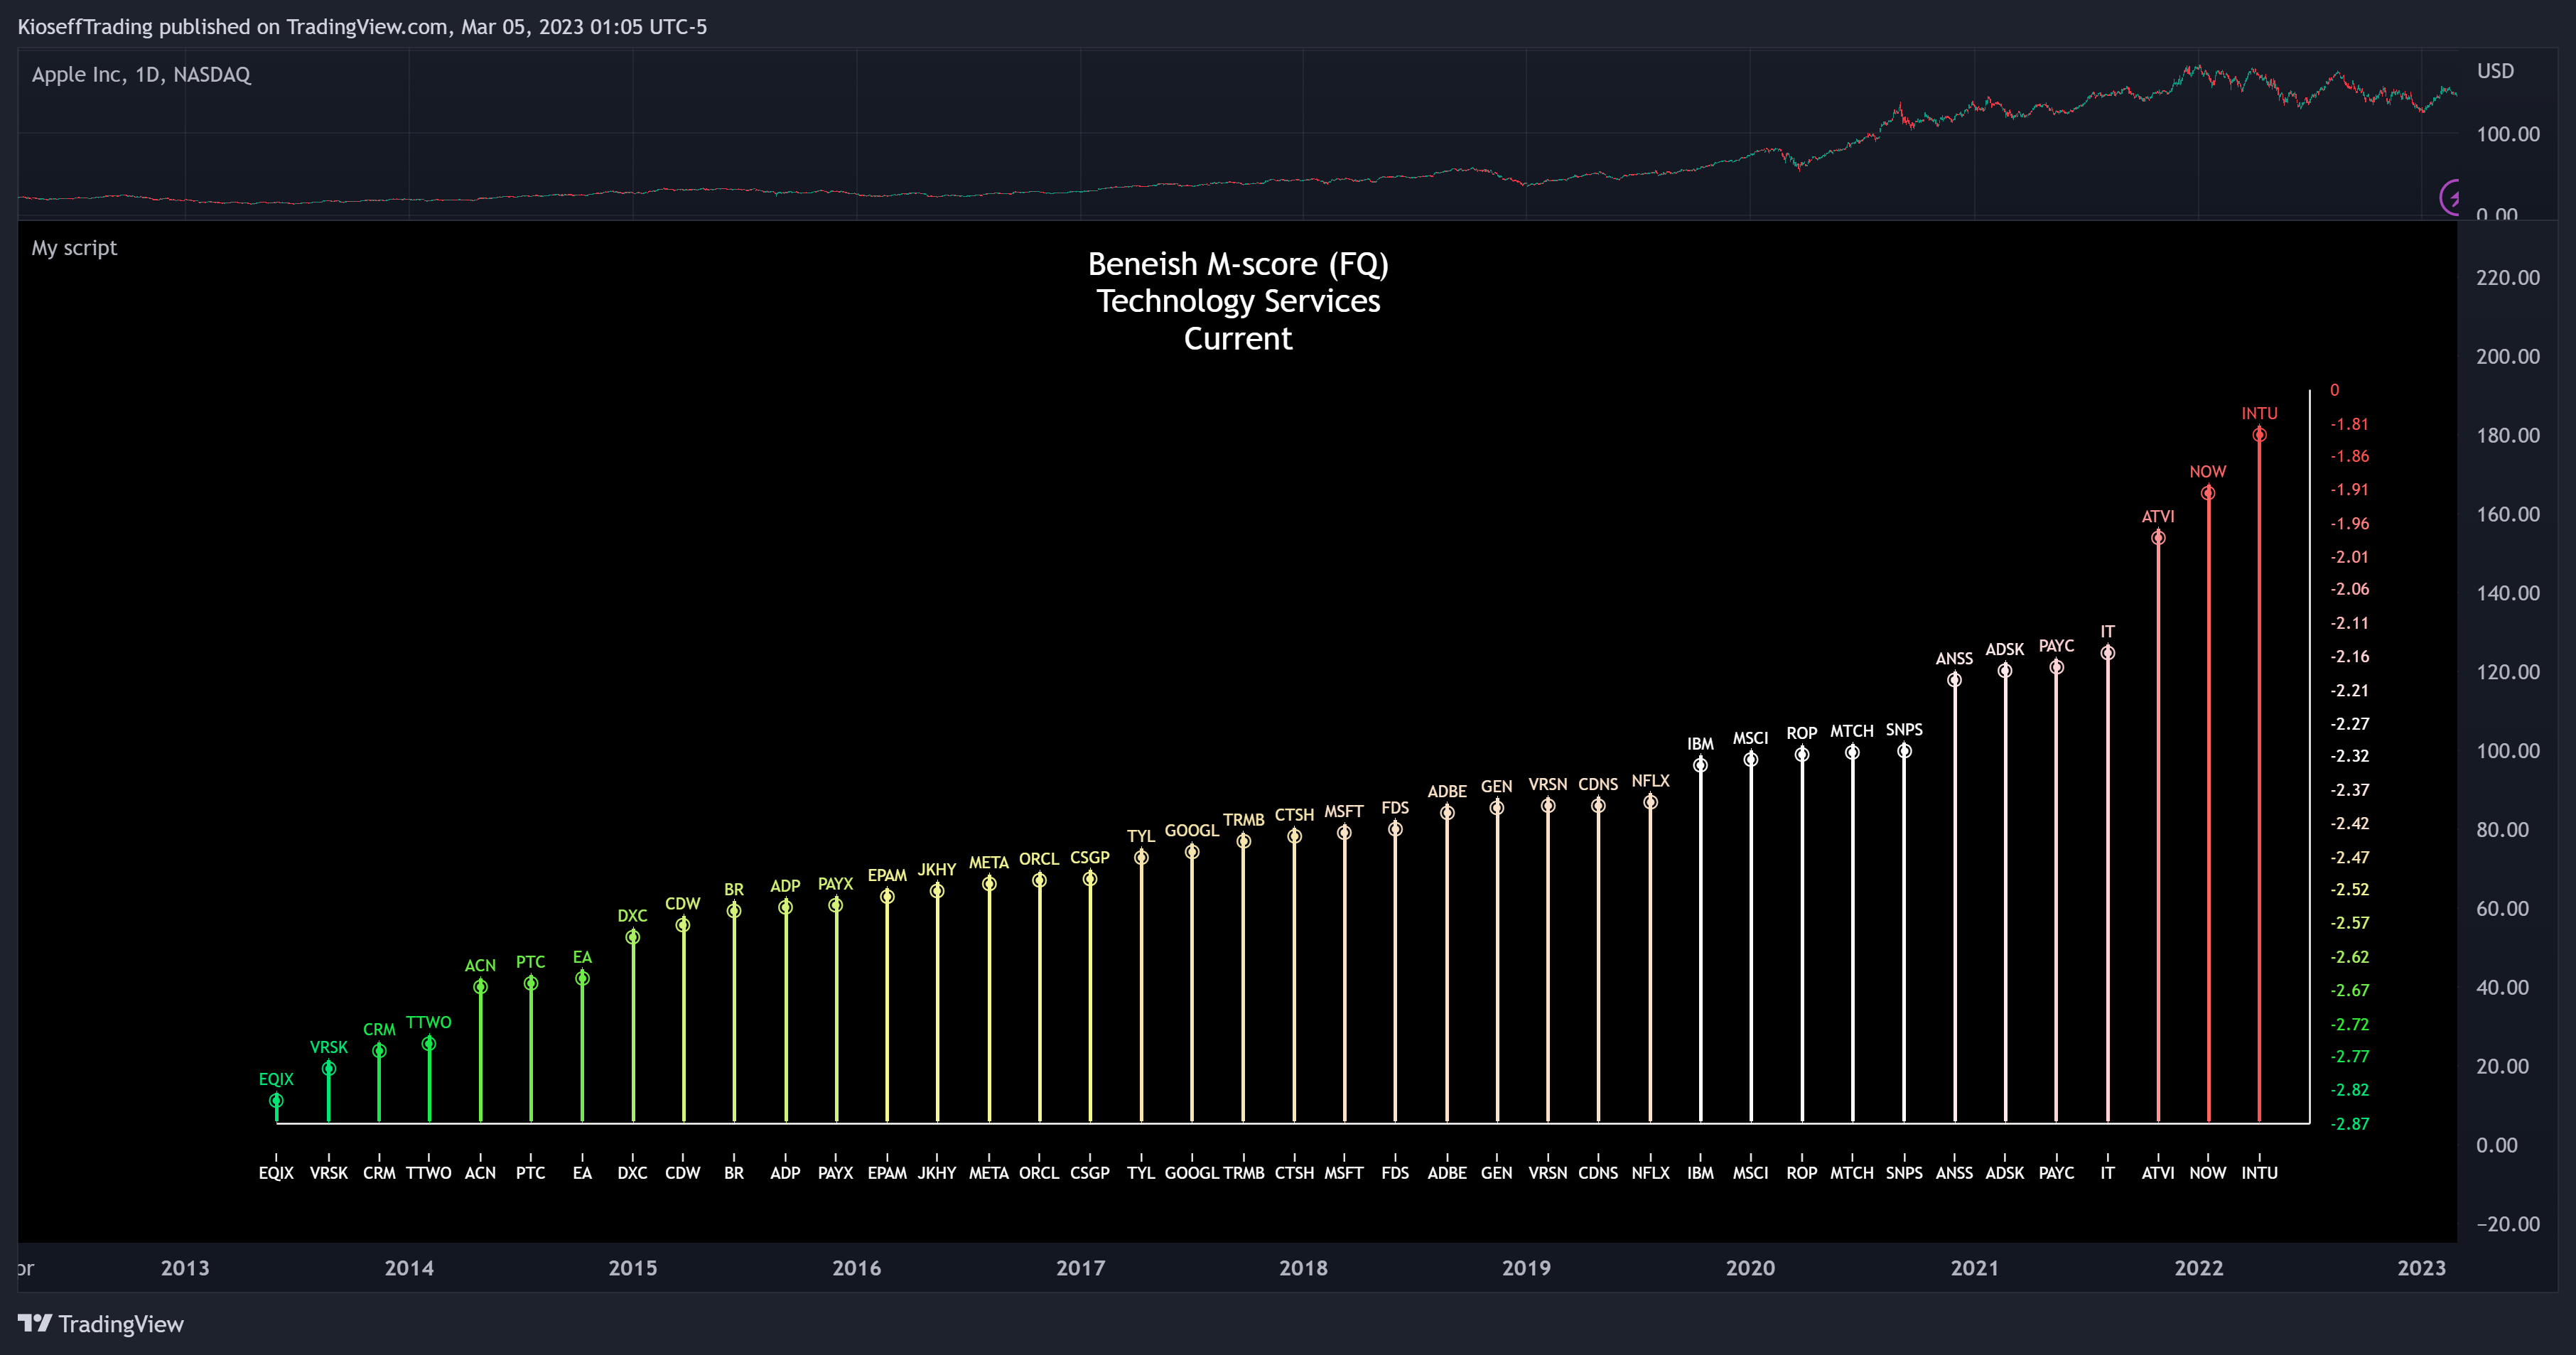The width and height of the screenshot is (2576, 1355).
Task: Click the VRSN label above its bar
Action: 1547,784
